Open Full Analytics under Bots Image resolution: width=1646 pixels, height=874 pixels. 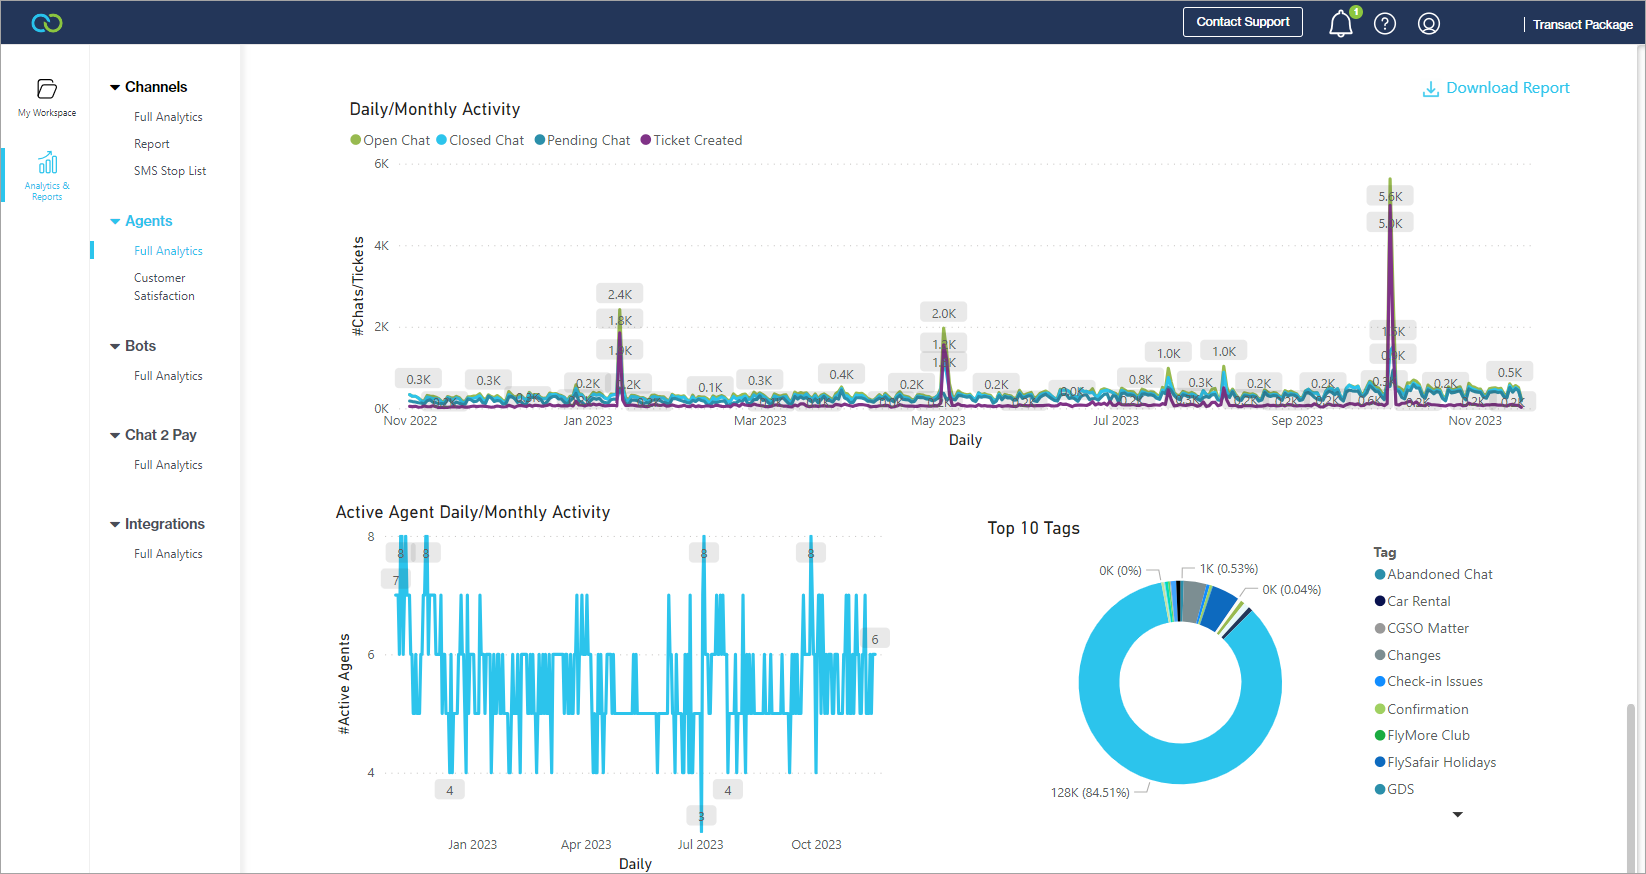point(168,376)
